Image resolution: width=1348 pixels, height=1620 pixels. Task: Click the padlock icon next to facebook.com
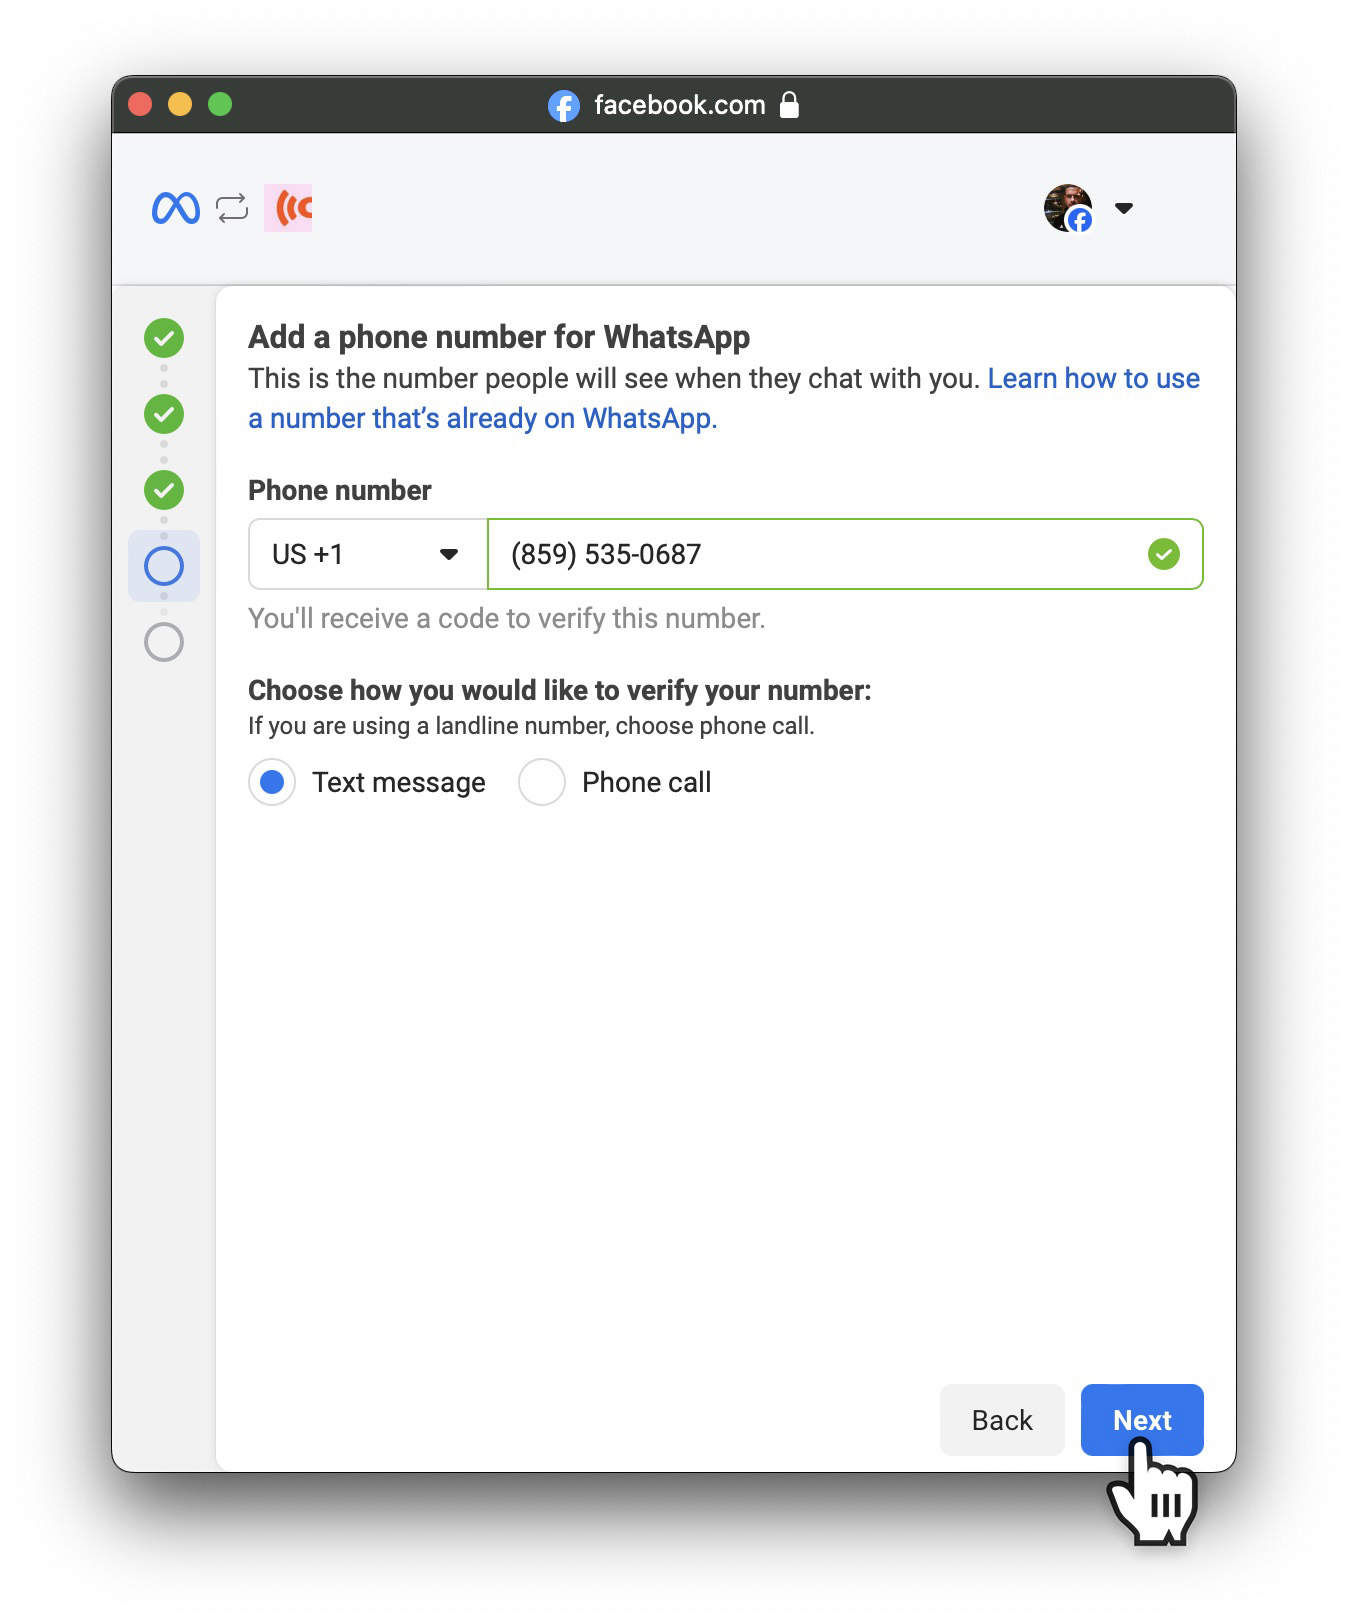(x=789, y=104)
